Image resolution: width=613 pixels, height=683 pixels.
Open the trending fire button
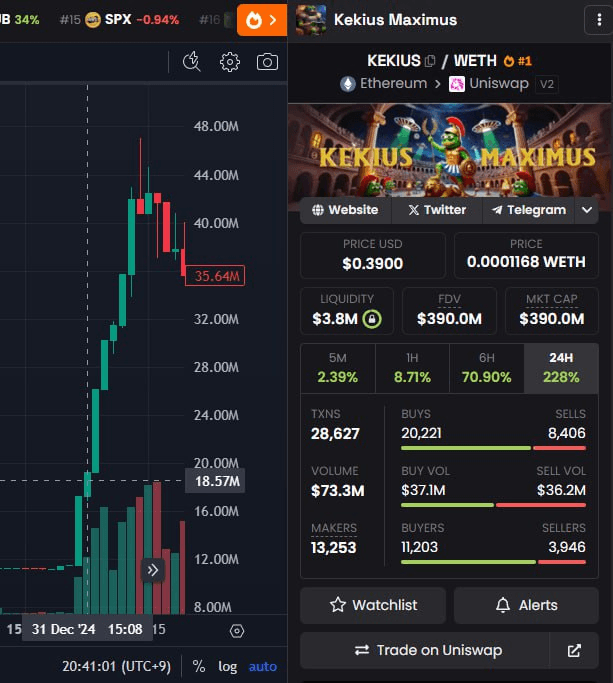click(x=262, y=20)
